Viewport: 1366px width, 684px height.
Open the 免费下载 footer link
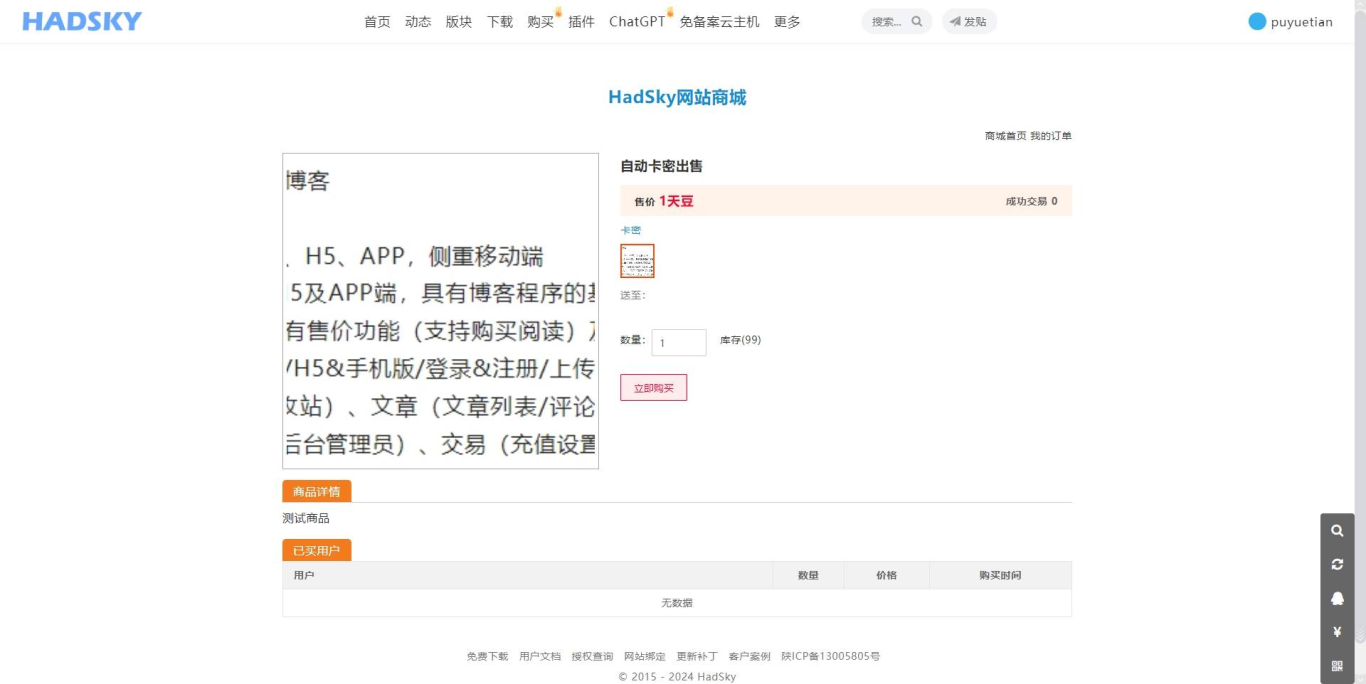[487, 657]
